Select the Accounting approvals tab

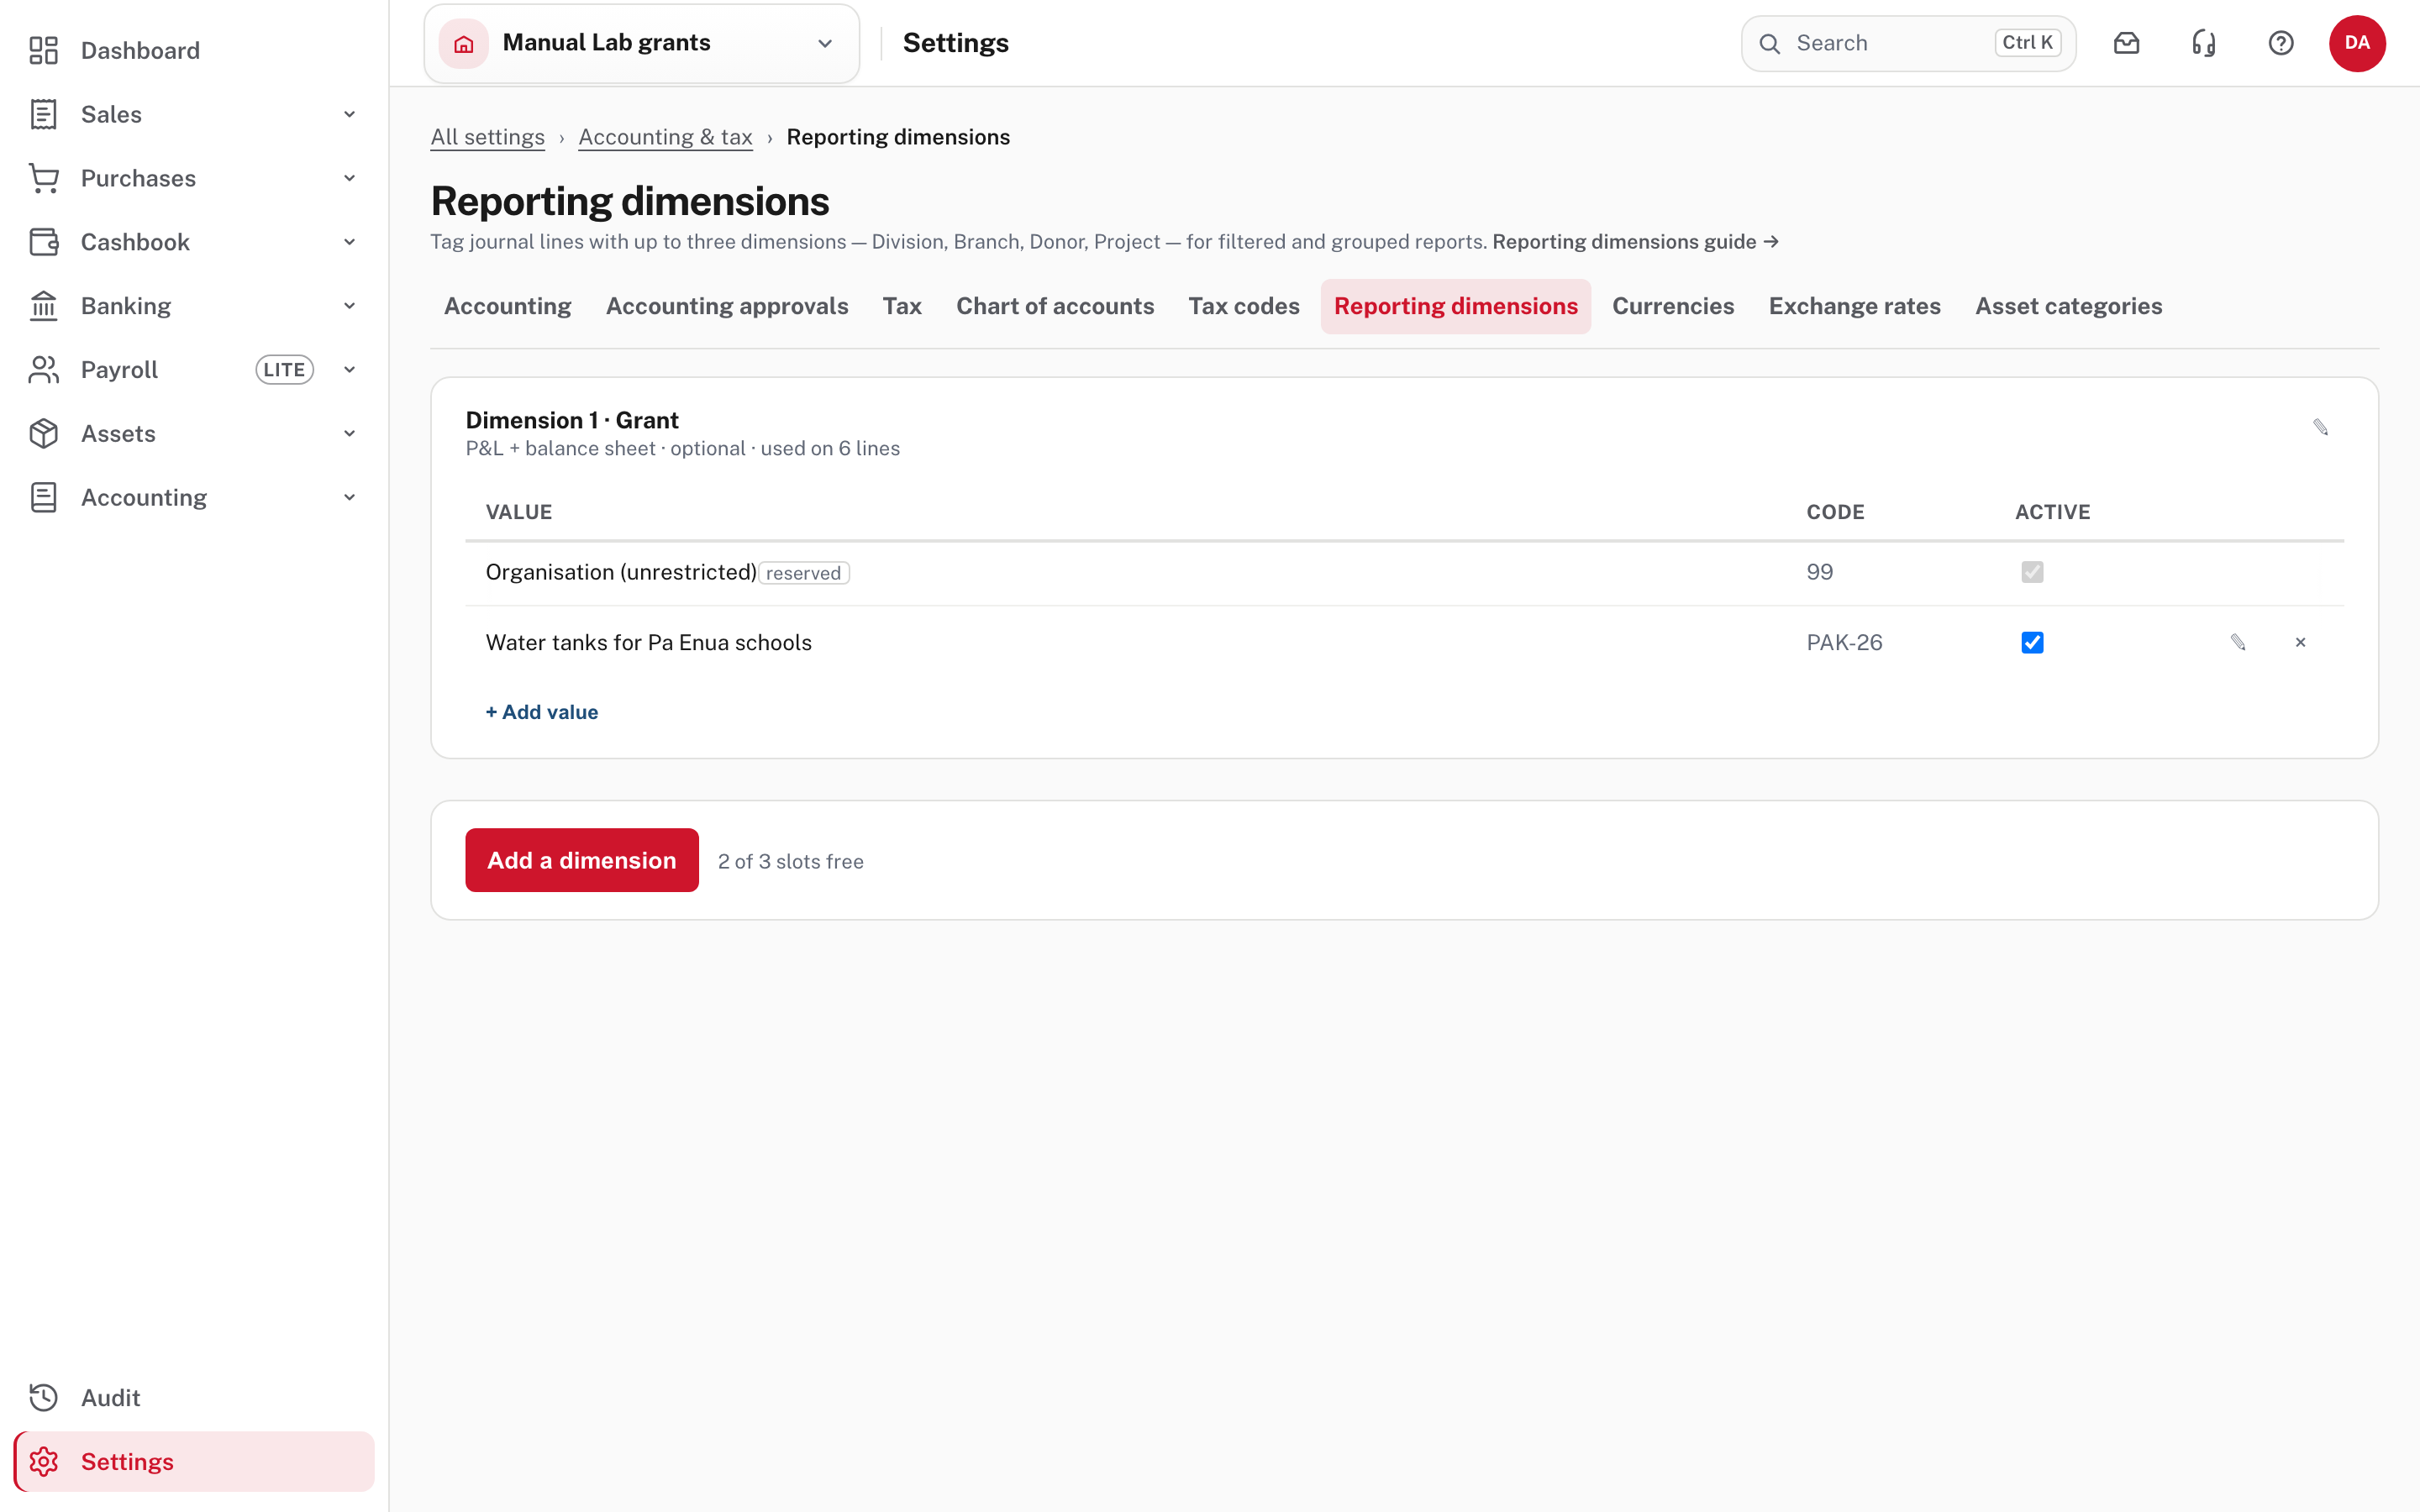[x=727, y=306]
